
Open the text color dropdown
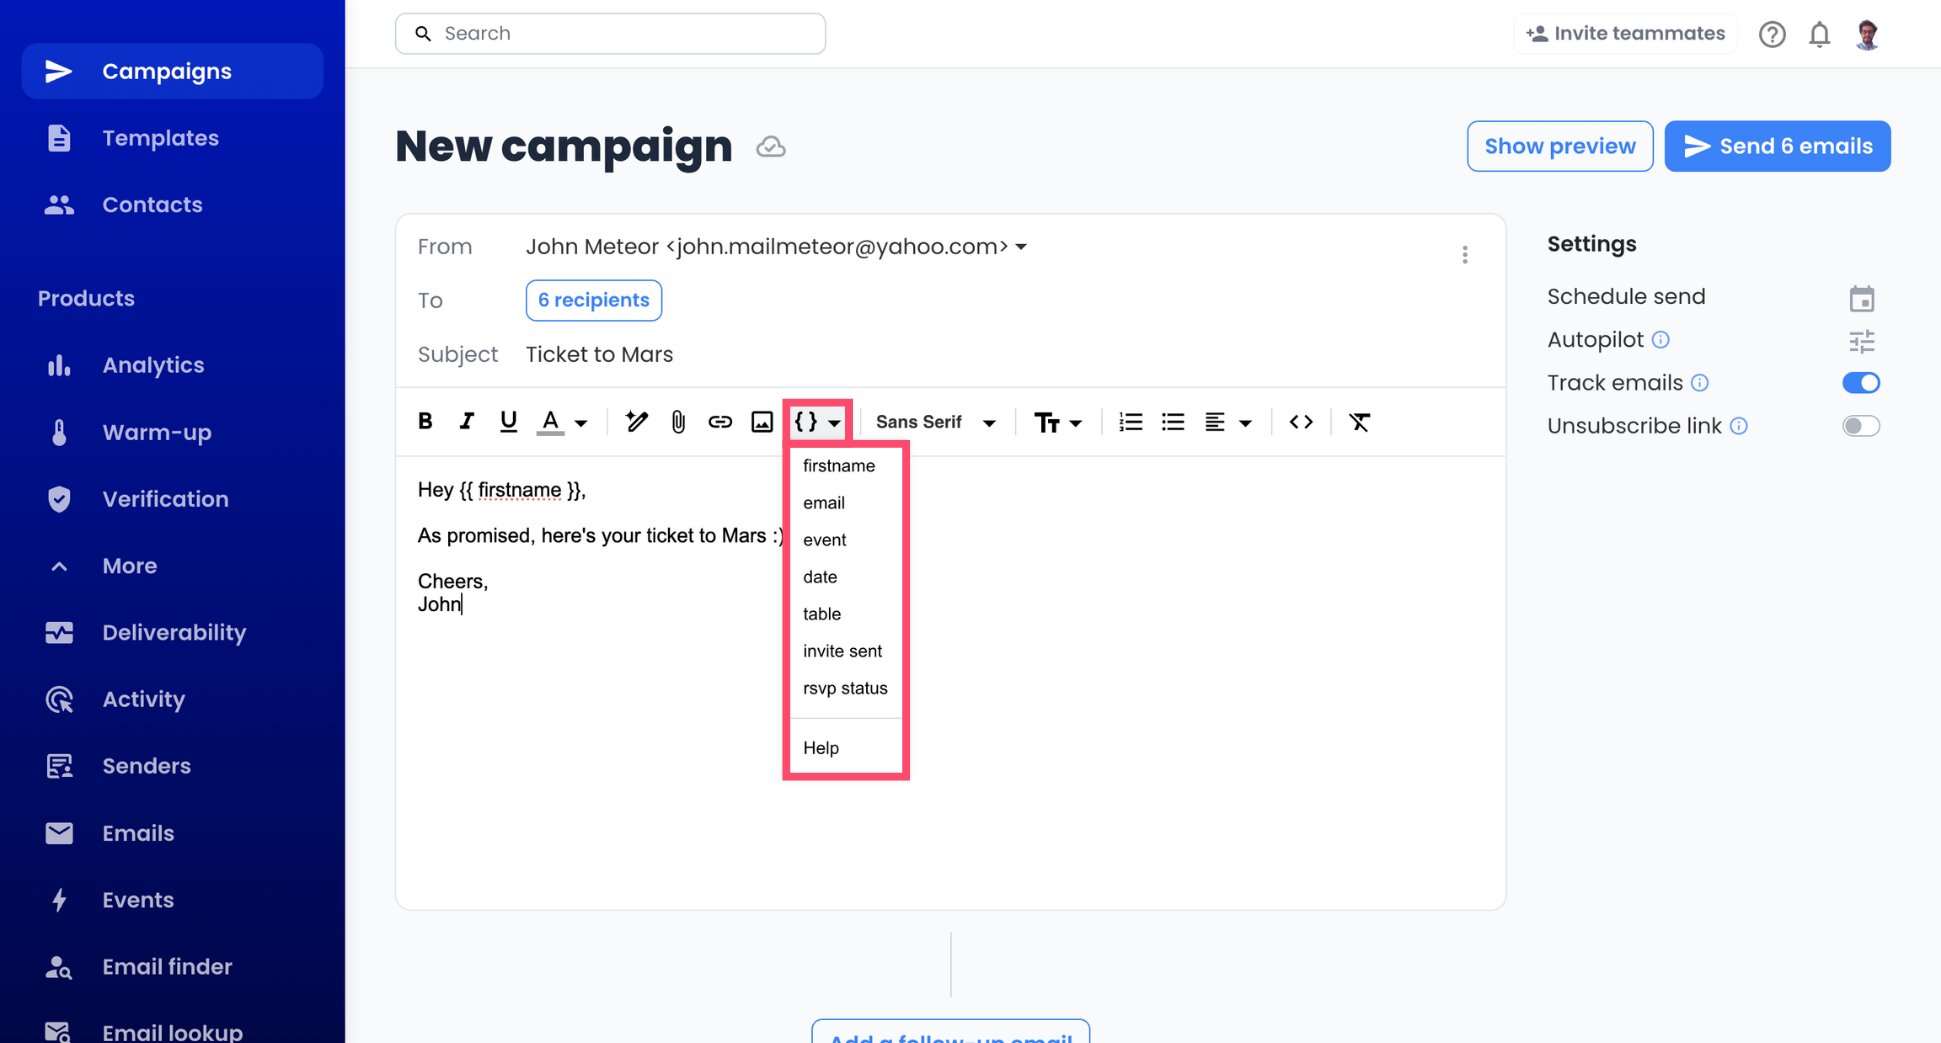pos(563,421)
